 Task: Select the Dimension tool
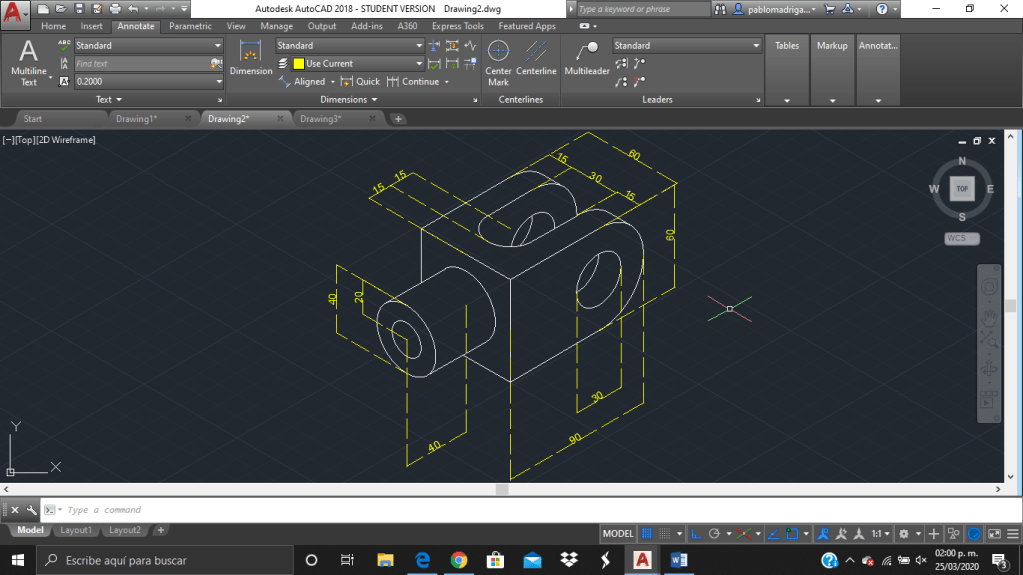tap(251, 58)
